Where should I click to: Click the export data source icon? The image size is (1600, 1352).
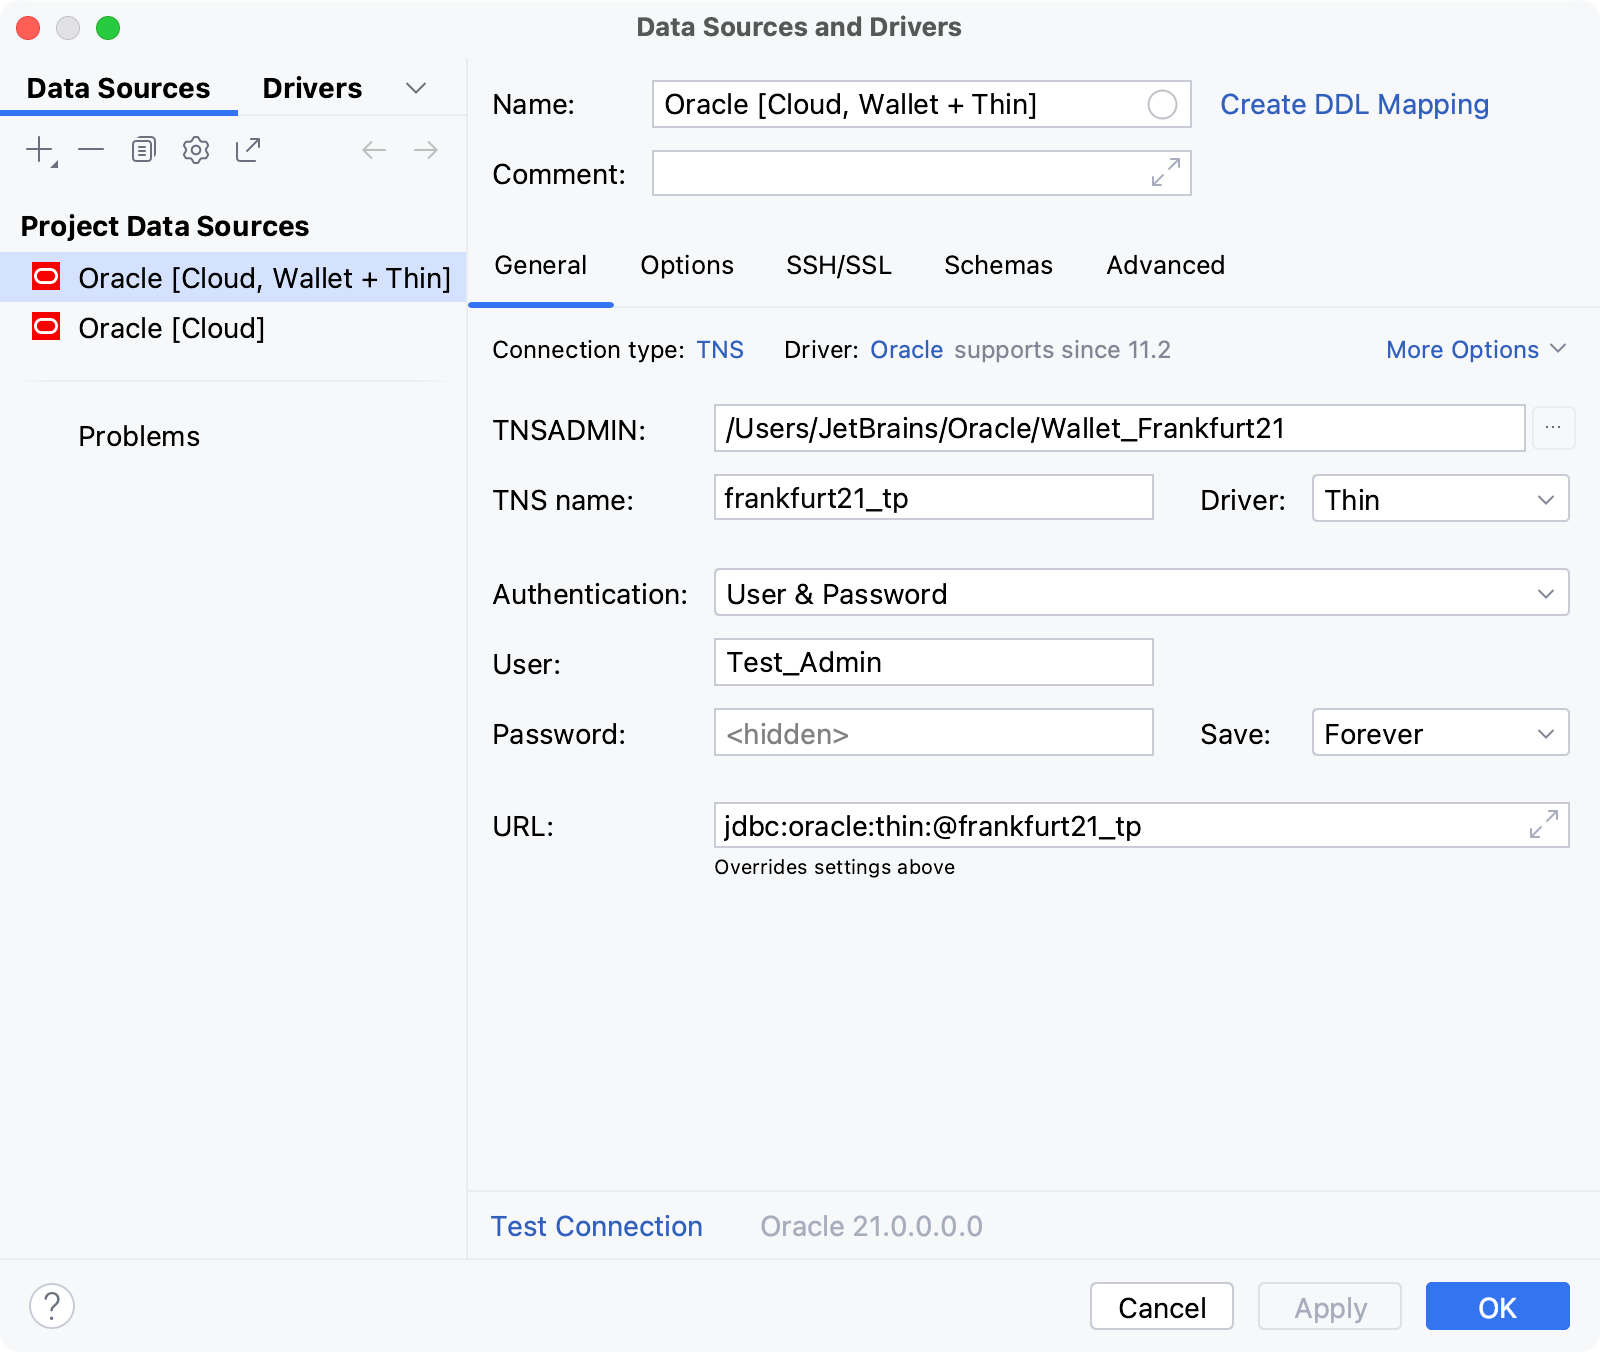coord(248,148)
